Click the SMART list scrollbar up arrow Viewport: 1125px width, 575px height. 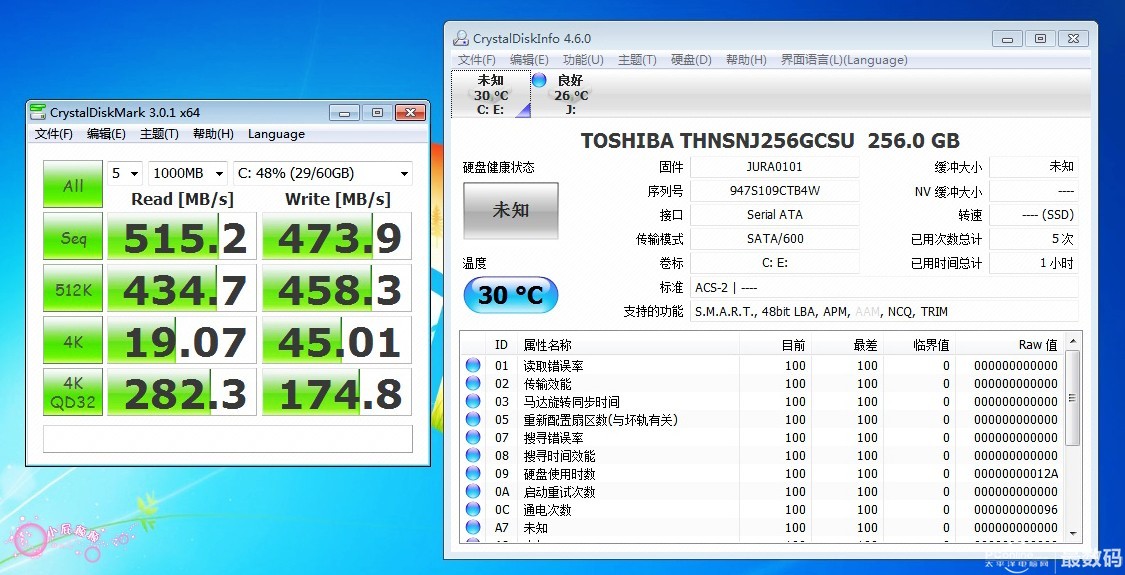point(1073,342)
